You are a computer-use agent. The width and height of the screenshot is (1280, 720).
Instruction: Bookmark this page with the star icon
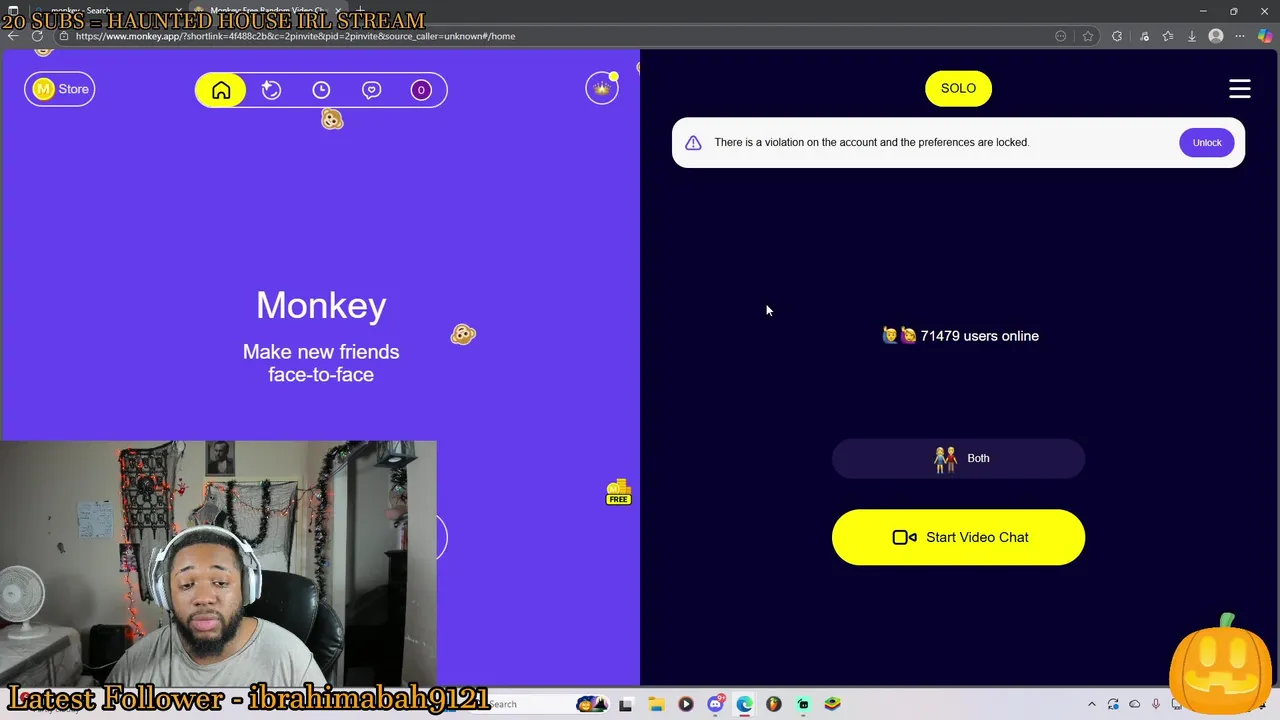click(1088, 36)
